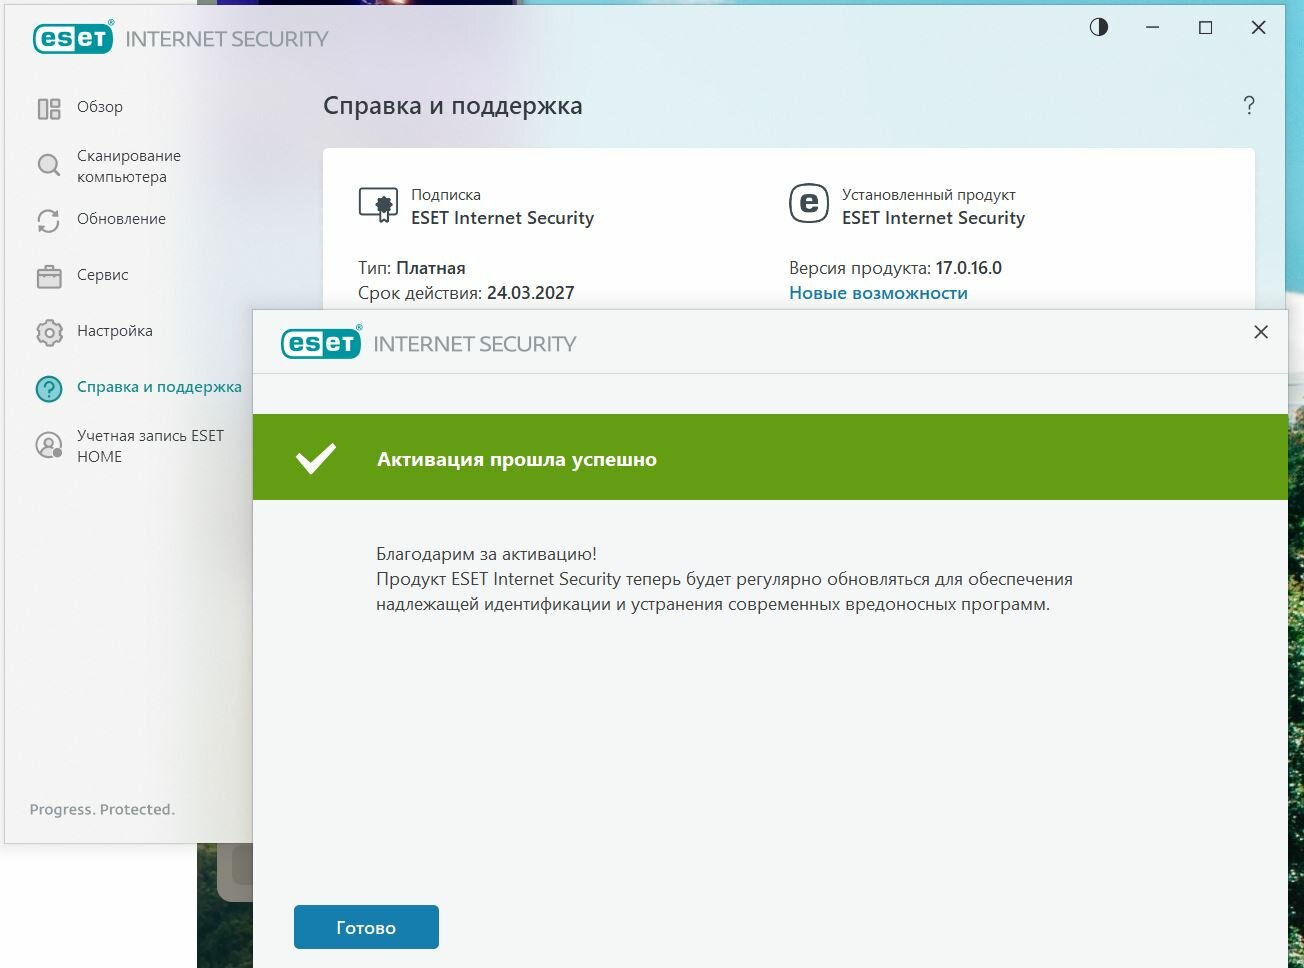Click the Благодарим за активацию! text
1304x968 pixels.
486,554
